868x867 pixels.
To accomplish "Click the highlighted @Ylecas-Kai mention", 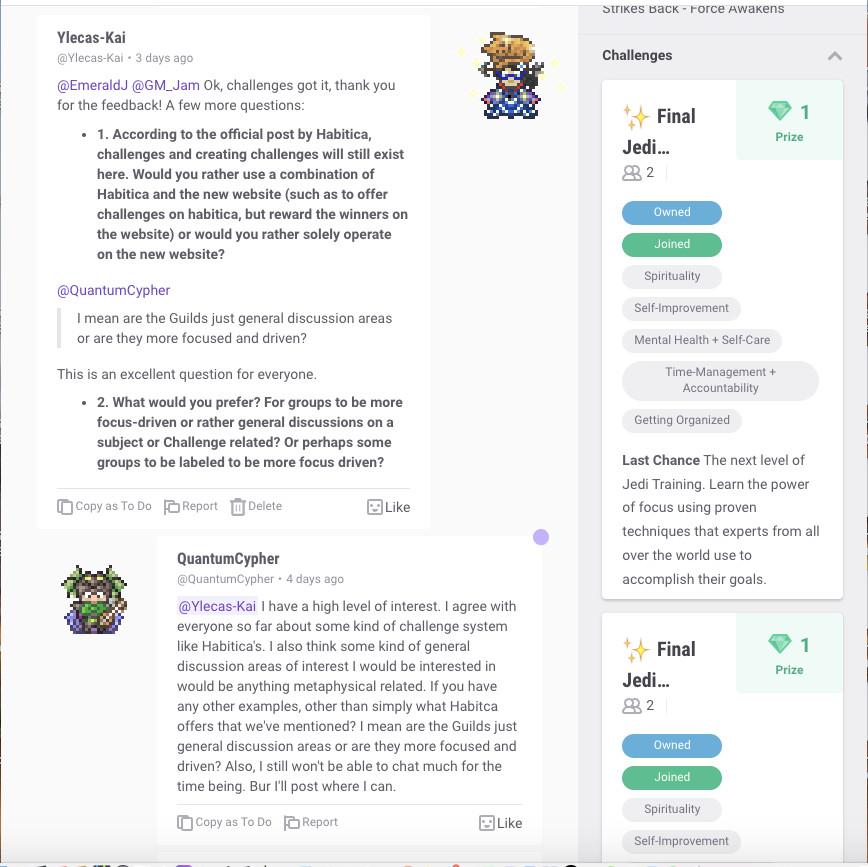I will pyautogui.click(x=217, y=606).
